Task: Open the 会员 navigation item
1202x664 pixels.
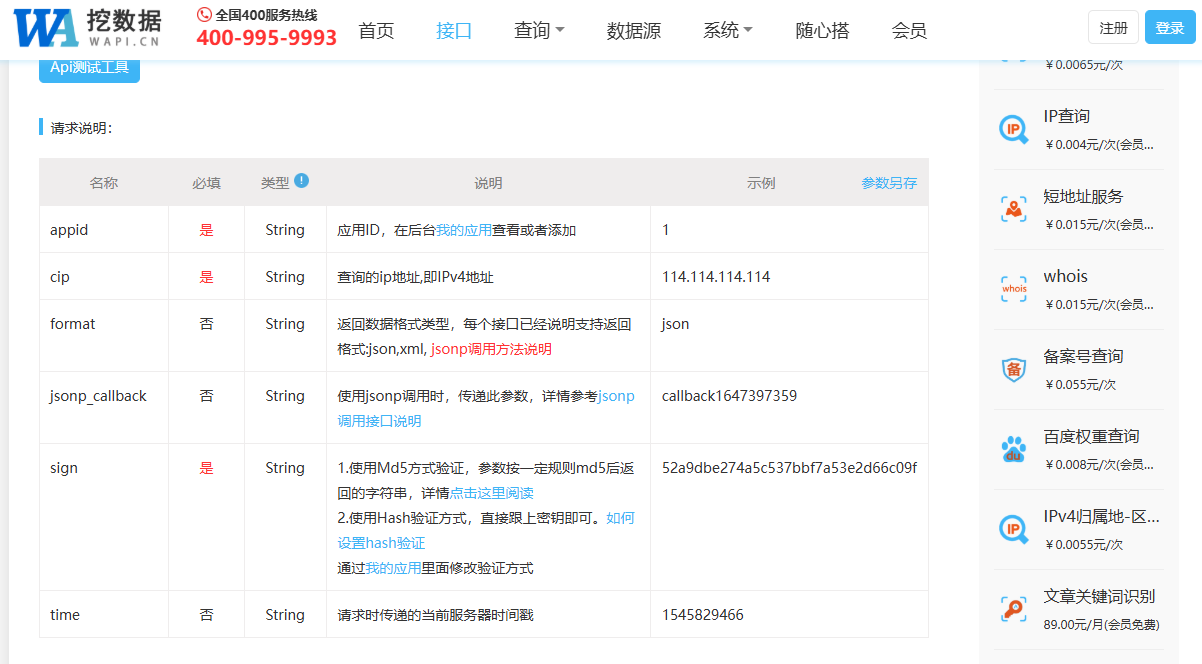Action: pos(909,30)
